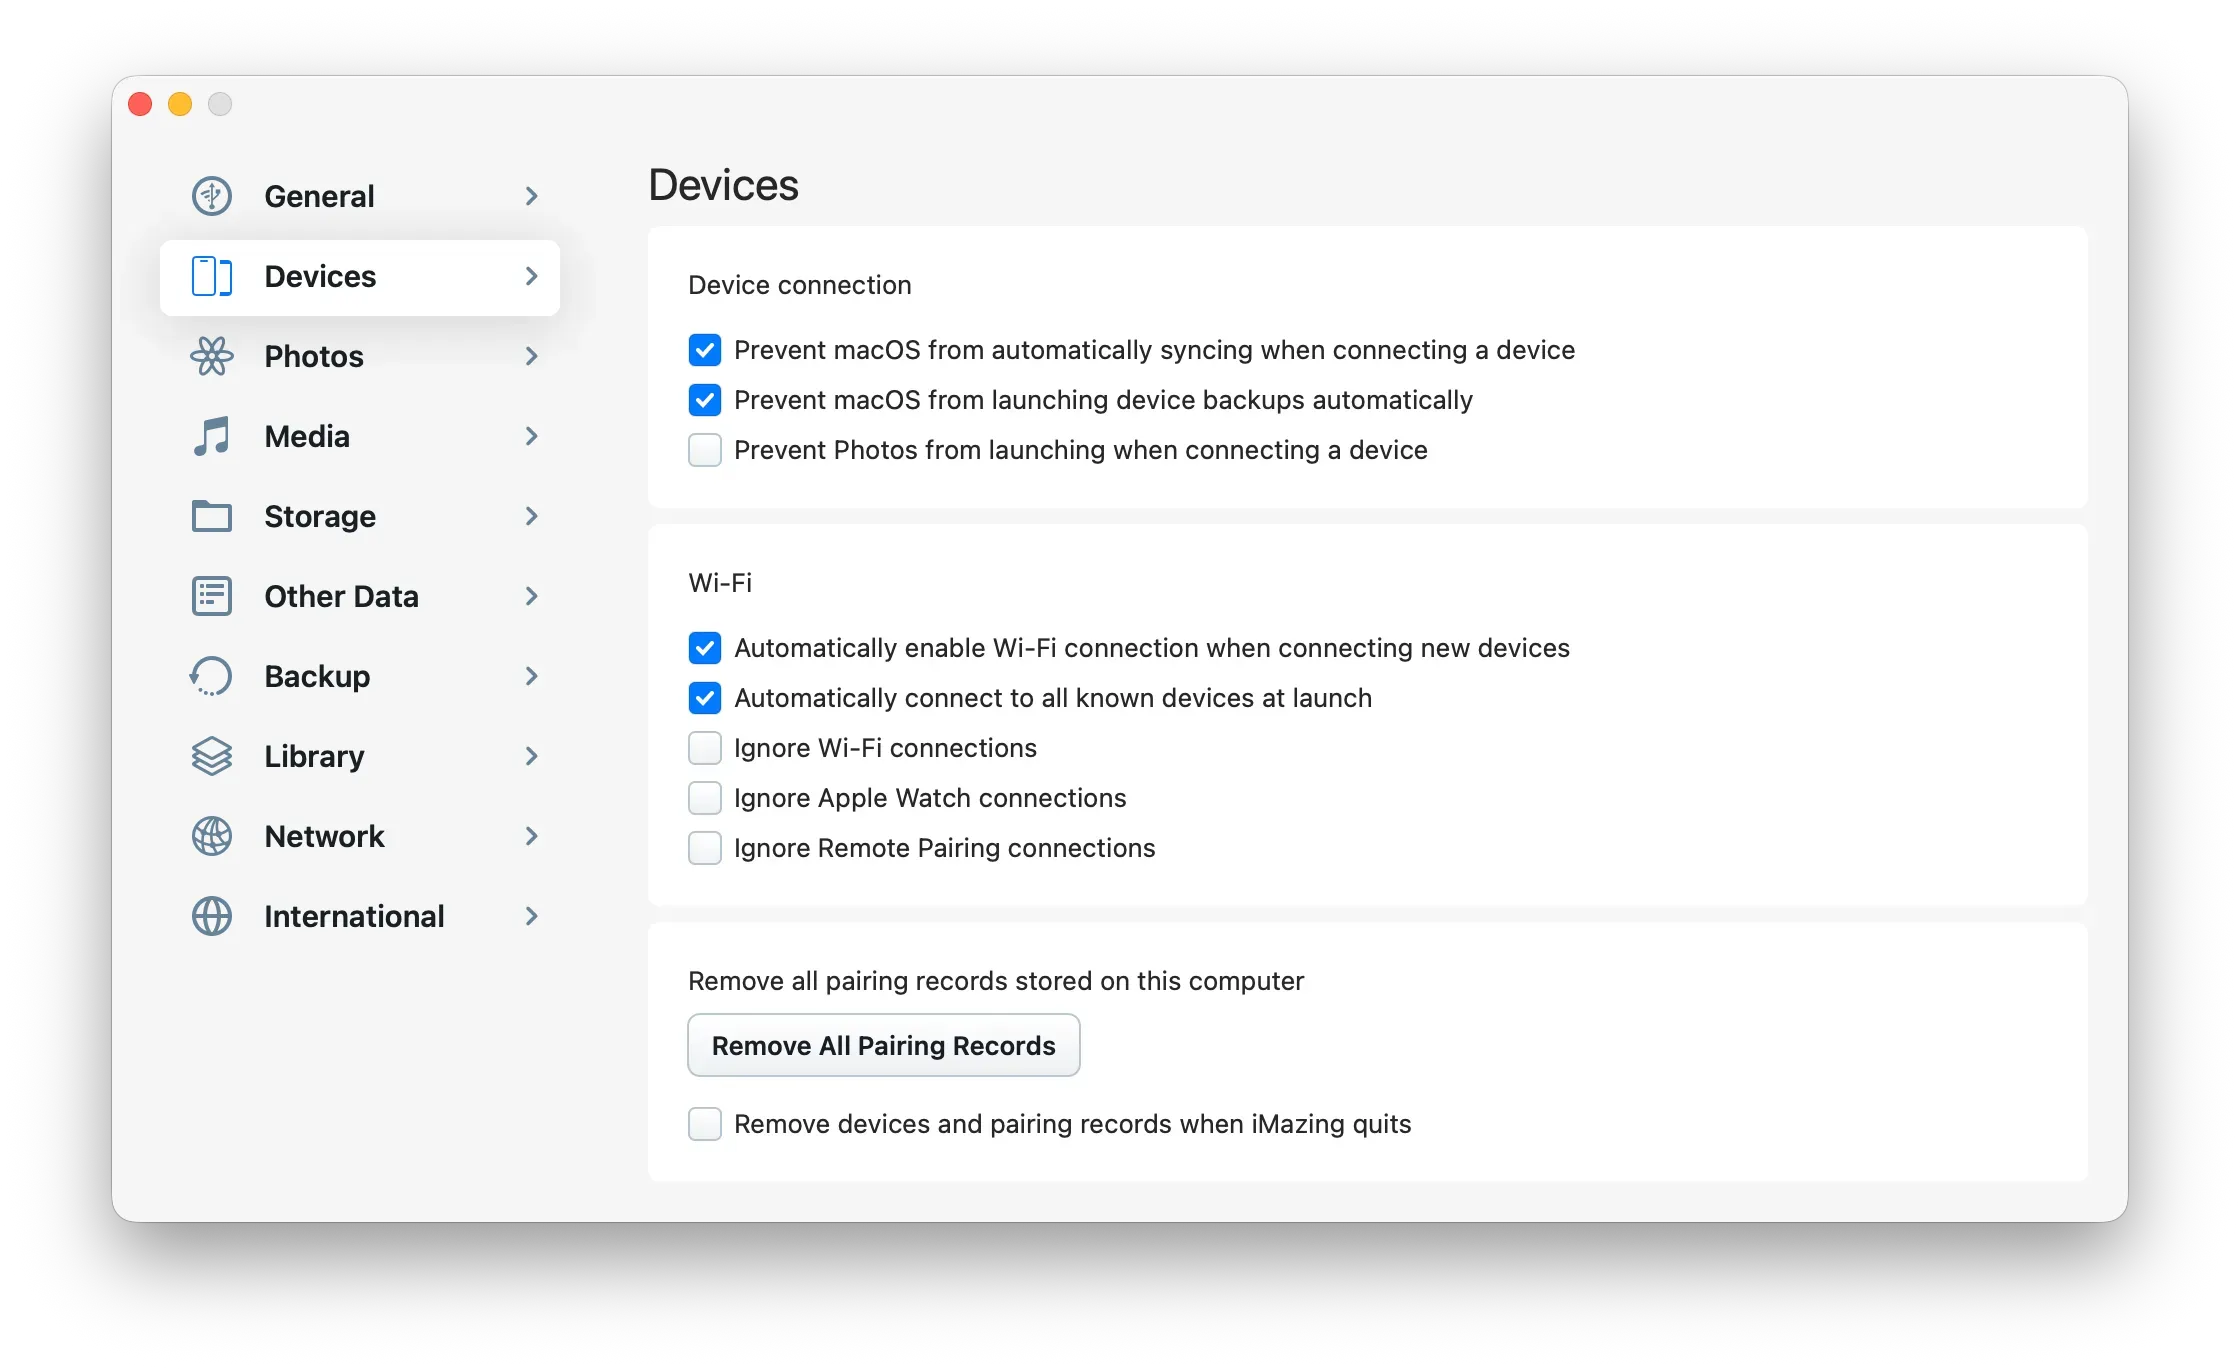Select the Storage folder icon
The height and width of the screenshot is (1370, 2240).
(211, 516)
